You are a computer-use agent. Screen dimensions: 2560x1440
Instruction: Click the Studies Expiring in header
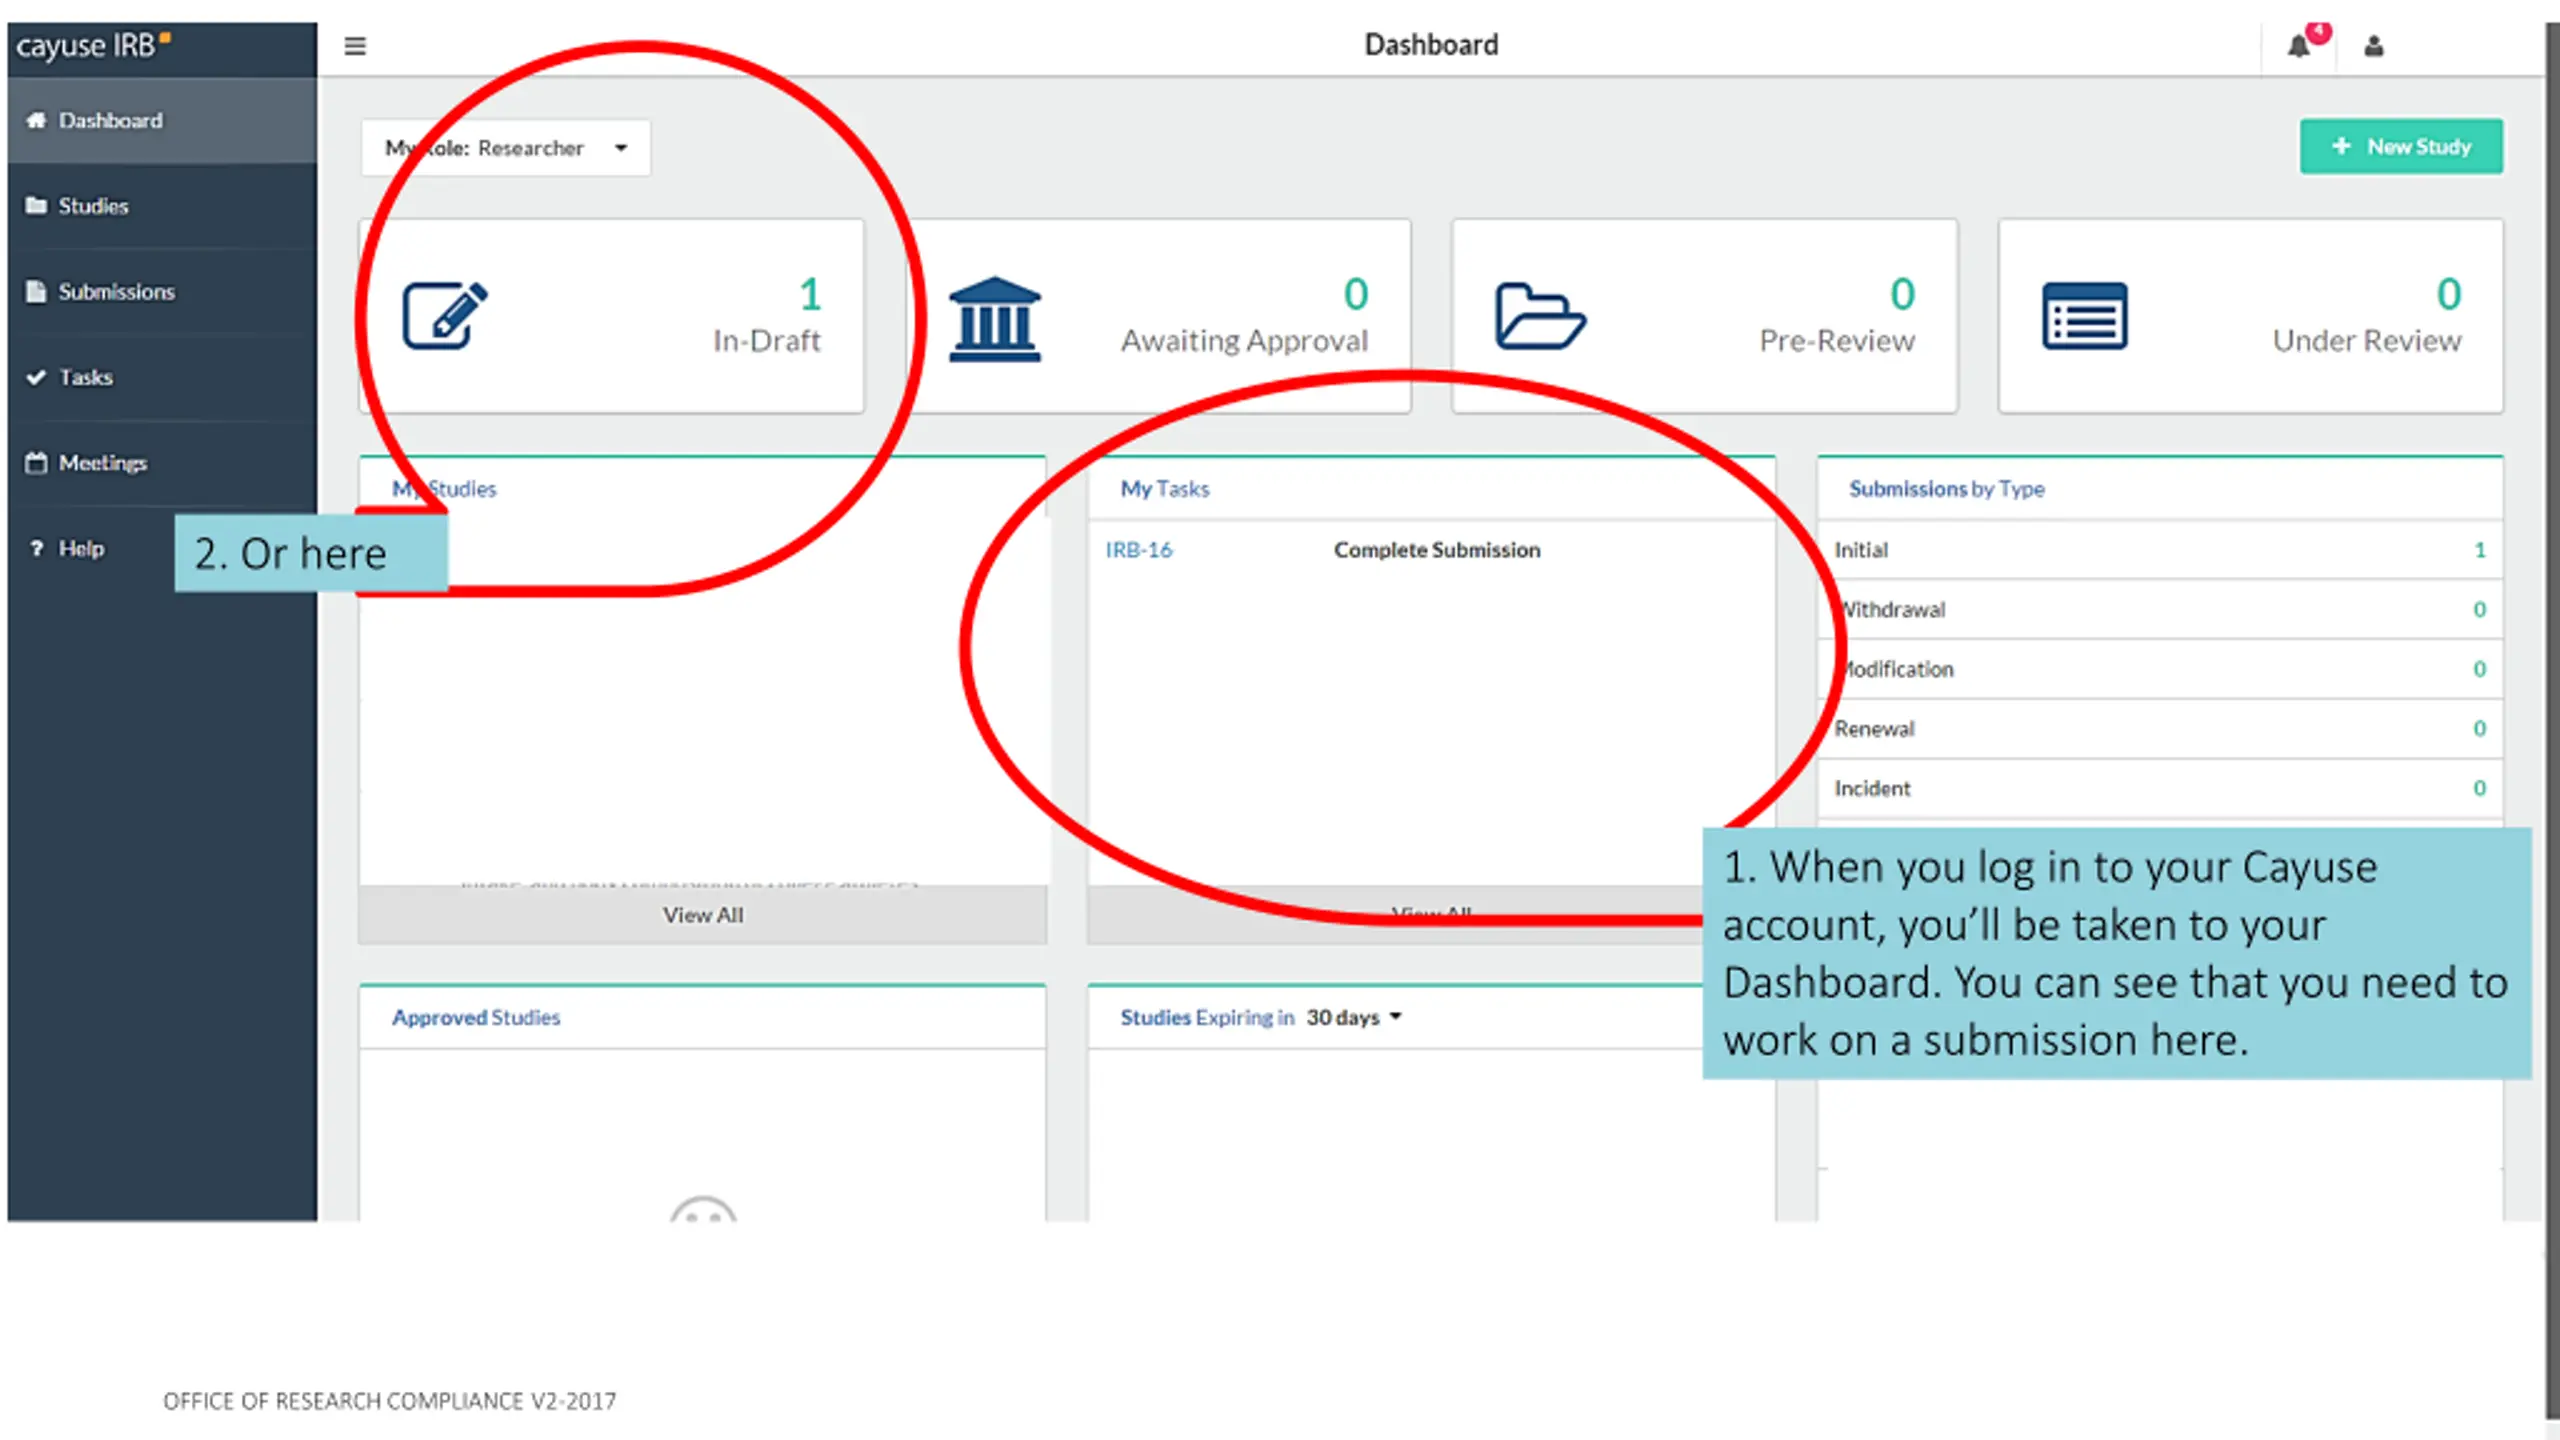(1207, 1017)
